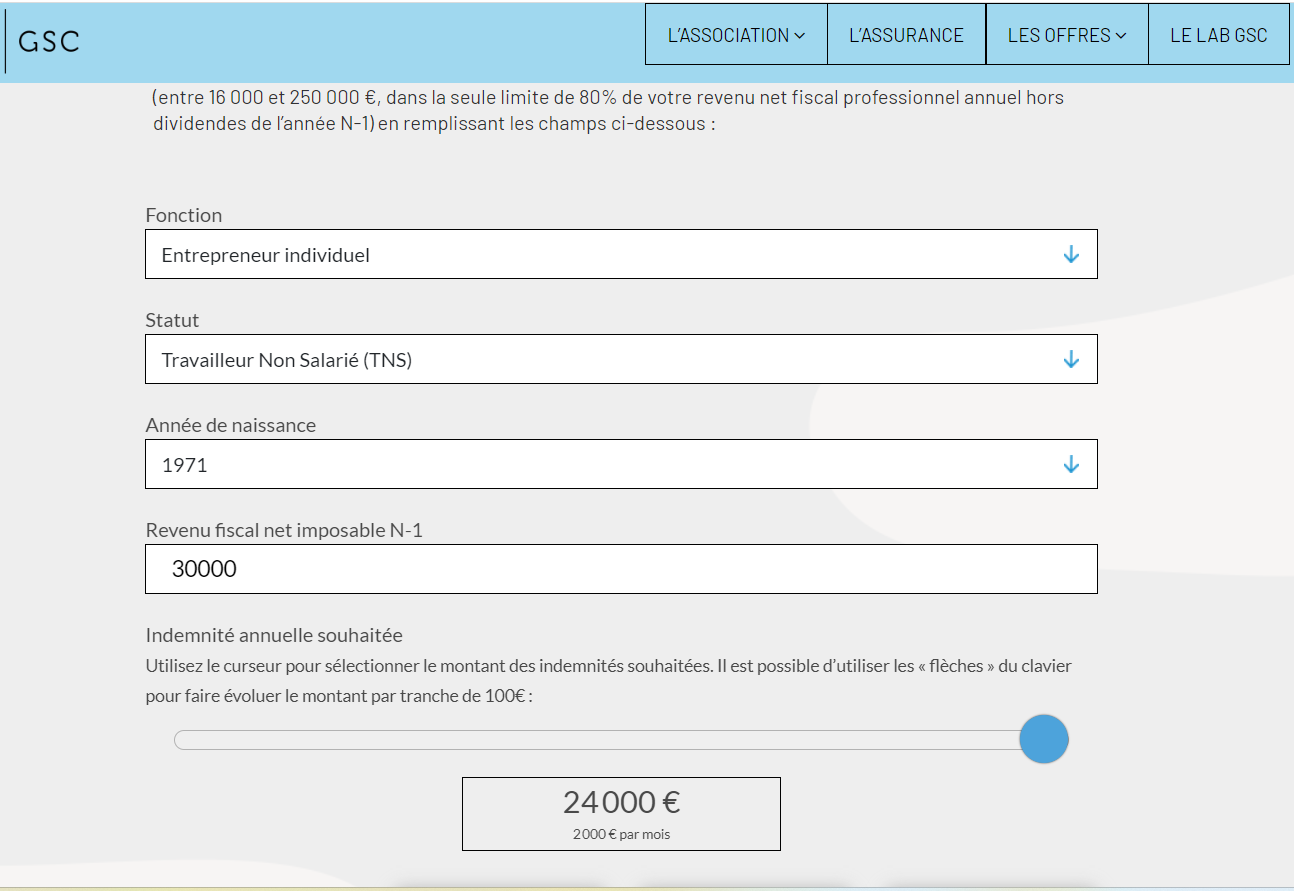Click the blue arrow in Statut field
1294x891 pixels.
pos(1071,359)
